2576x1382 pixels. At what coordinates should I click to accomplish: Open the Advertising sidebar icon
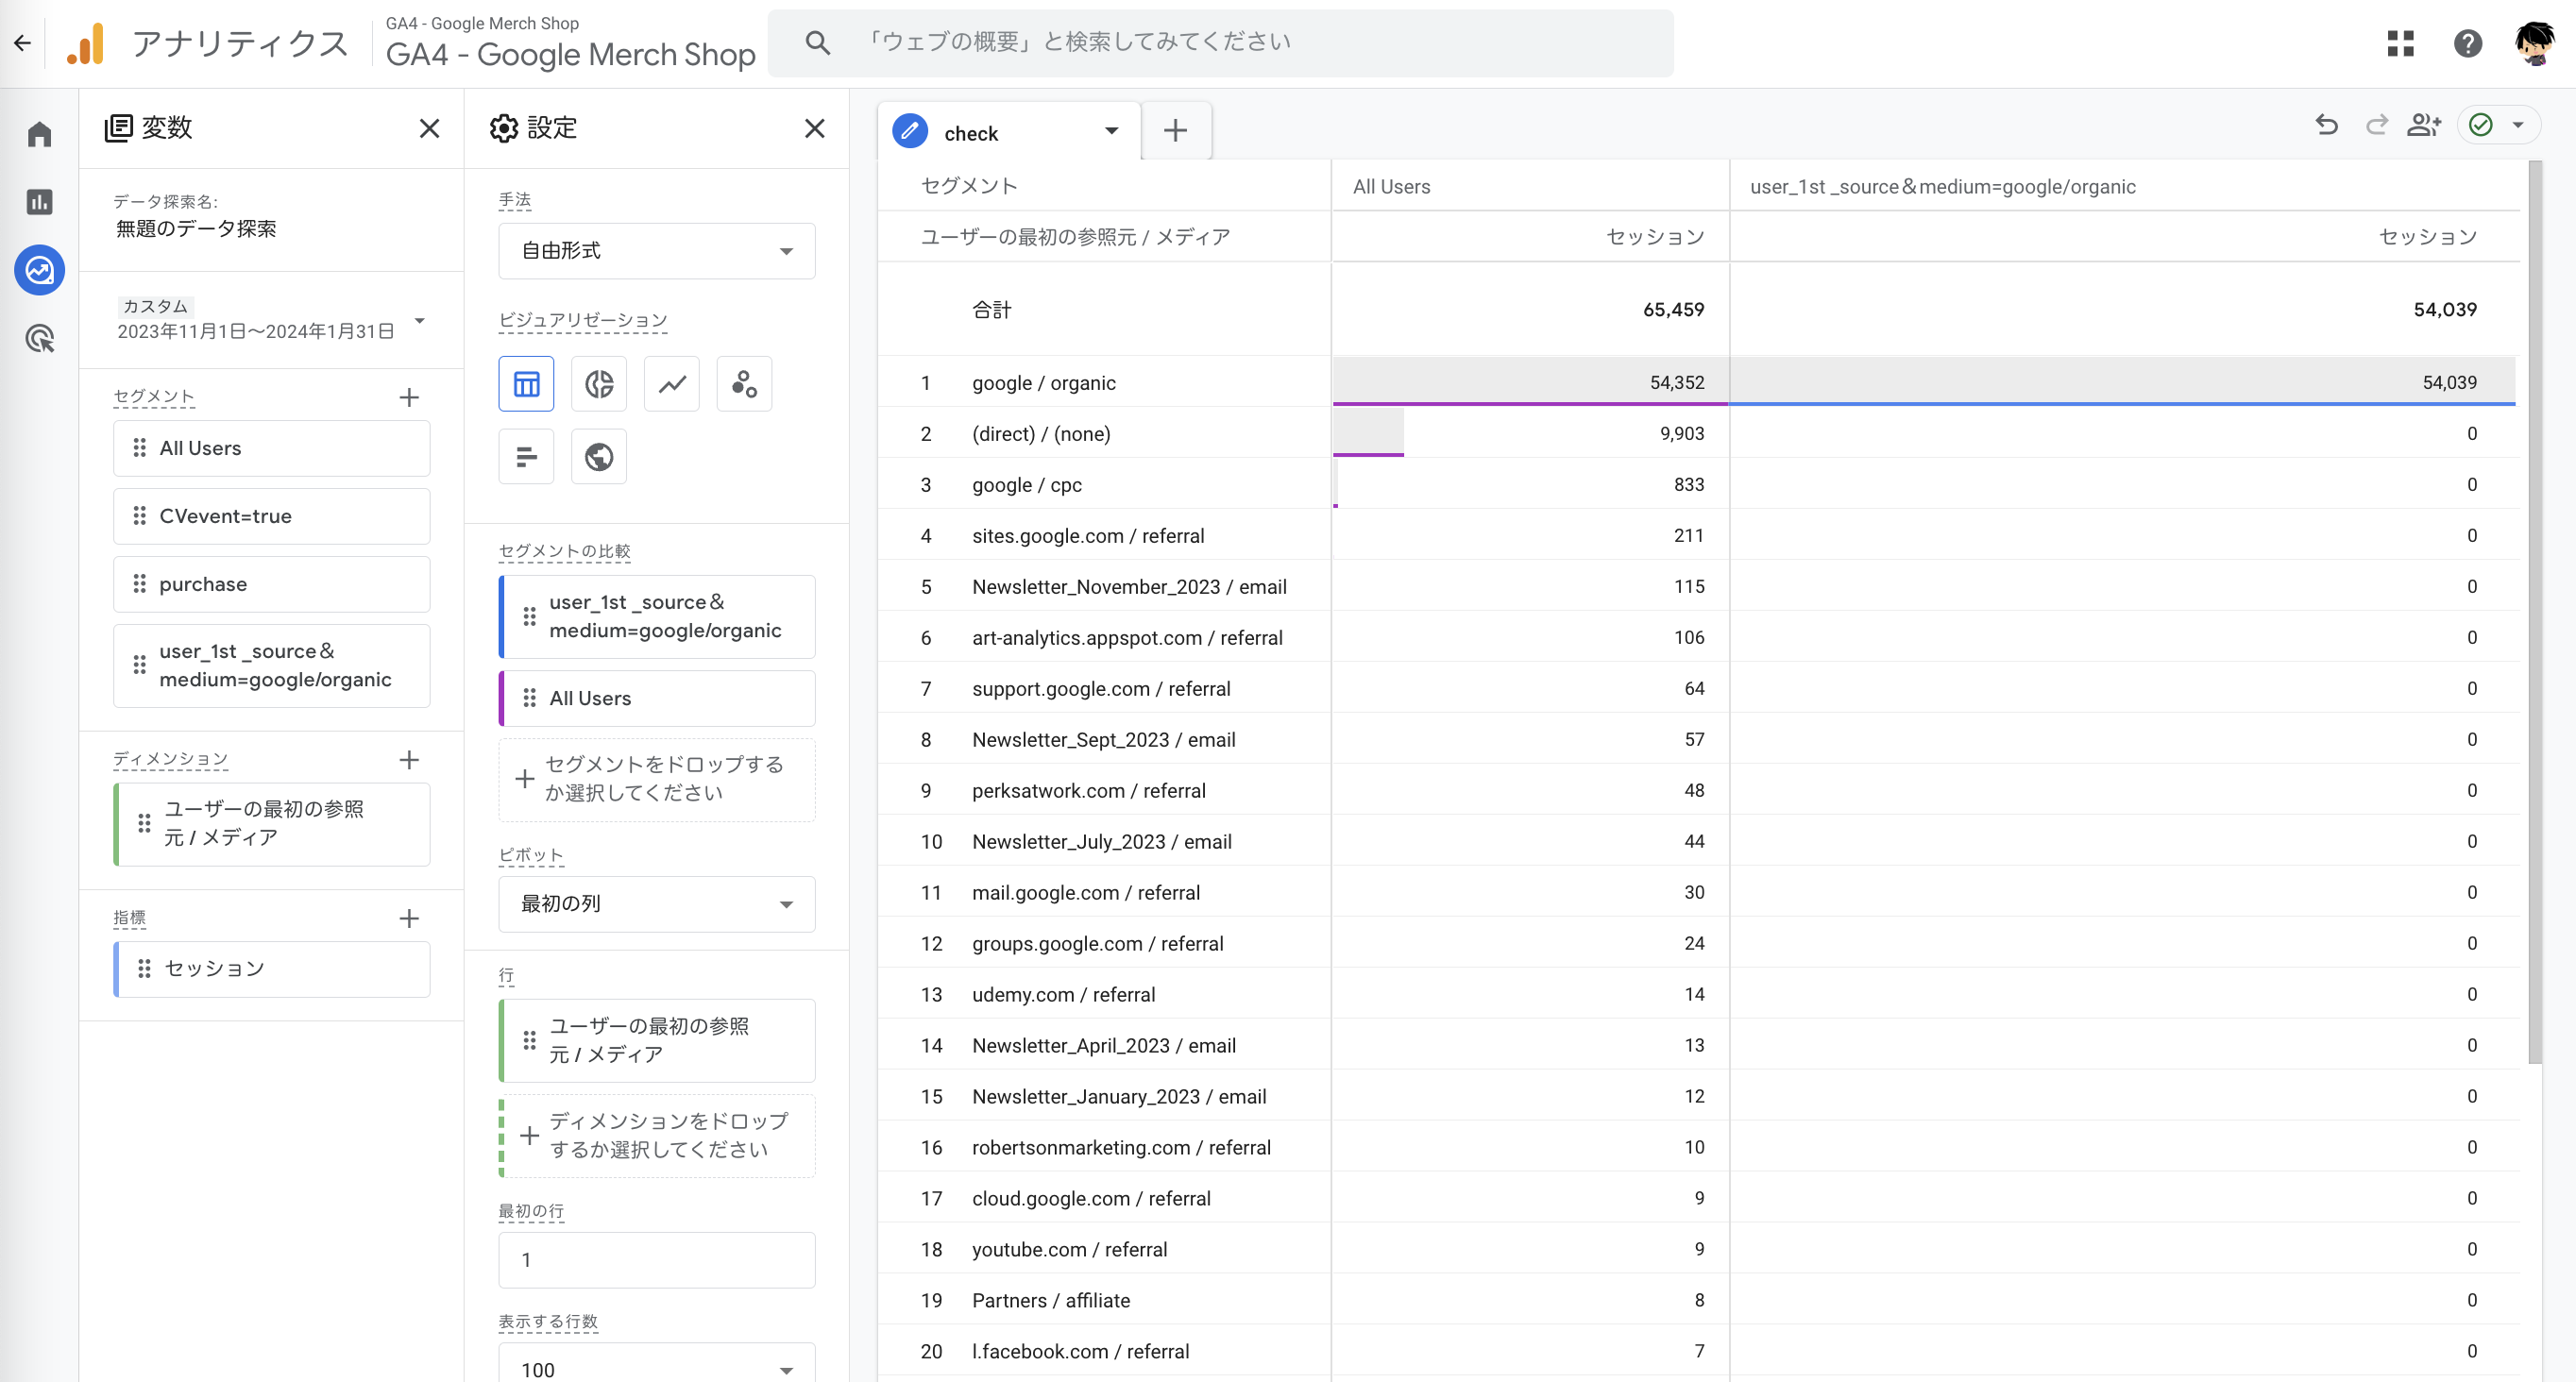click(39, 339)
